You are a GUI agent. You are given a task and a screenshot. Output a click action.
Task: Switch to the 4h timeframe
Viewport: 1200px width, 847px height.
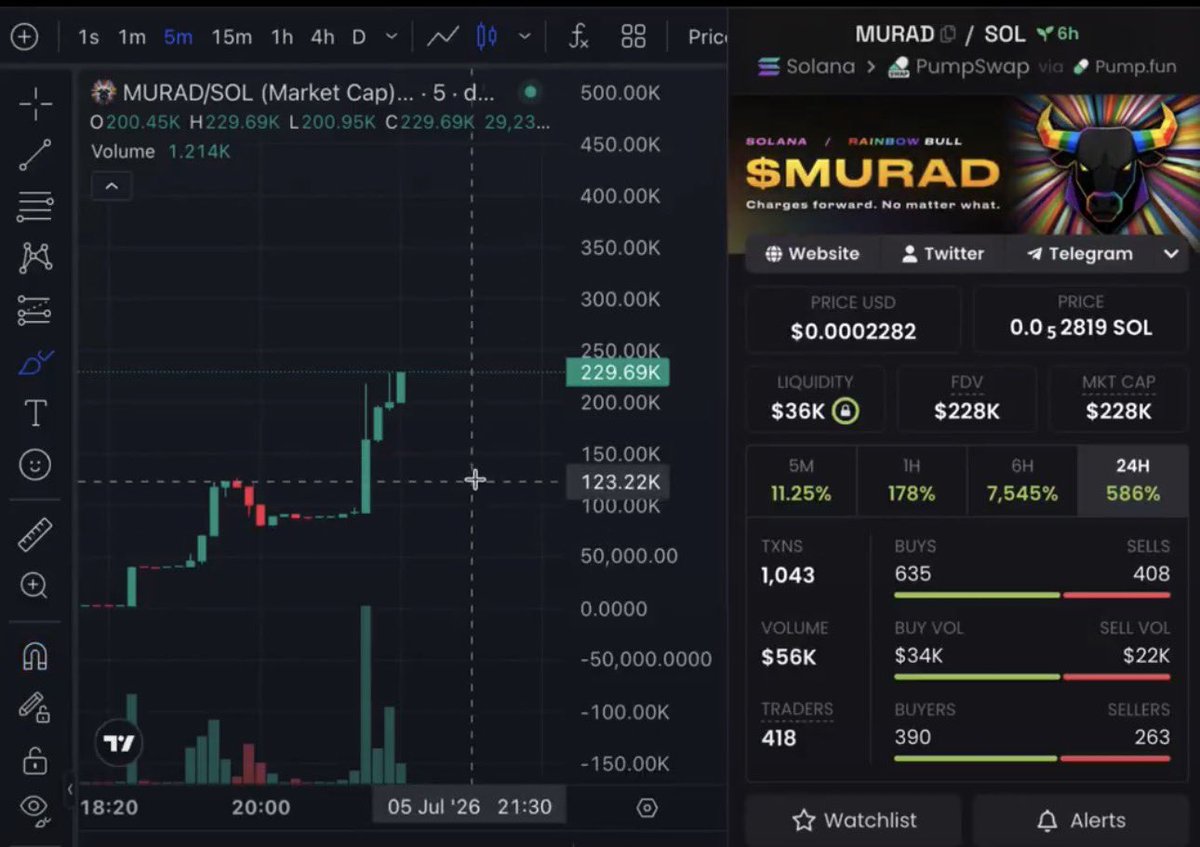(x=322, y=37)
